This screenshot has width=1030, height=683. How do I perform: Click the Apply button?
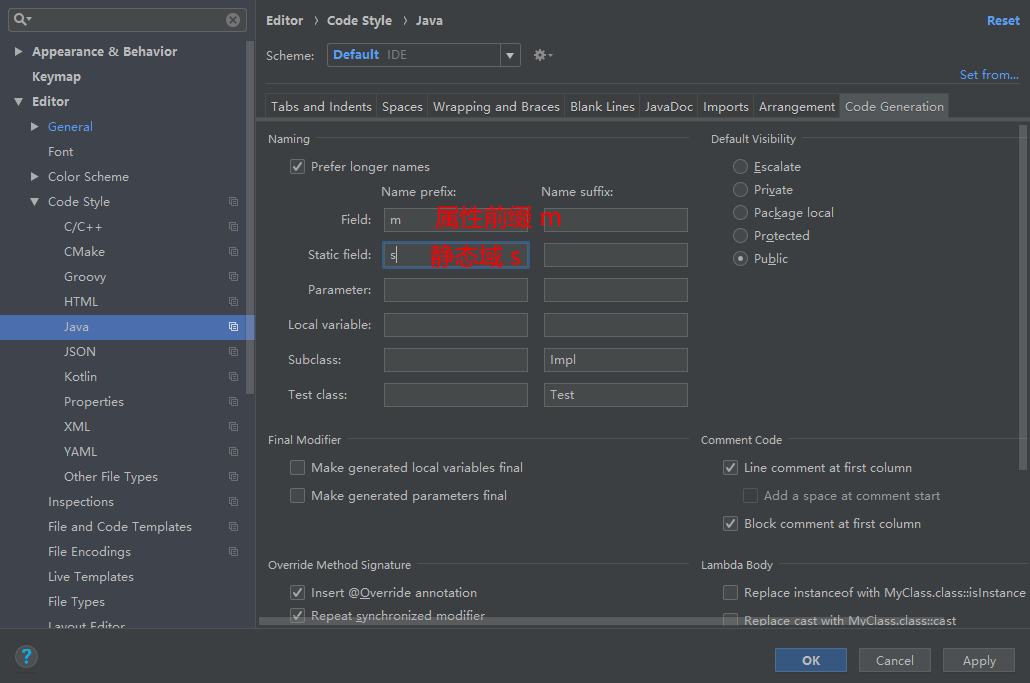tap(979, 660)
